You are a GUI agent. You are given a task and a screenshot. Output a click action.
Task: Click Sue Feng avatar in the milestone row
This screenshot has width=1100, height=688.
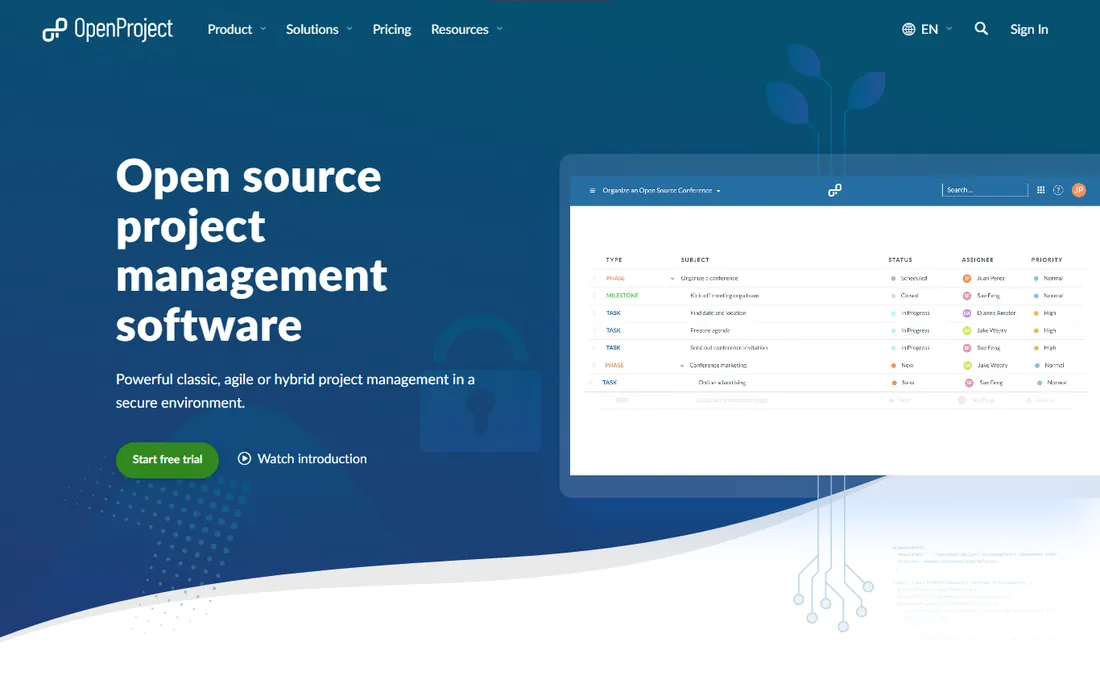click(967, 296)
